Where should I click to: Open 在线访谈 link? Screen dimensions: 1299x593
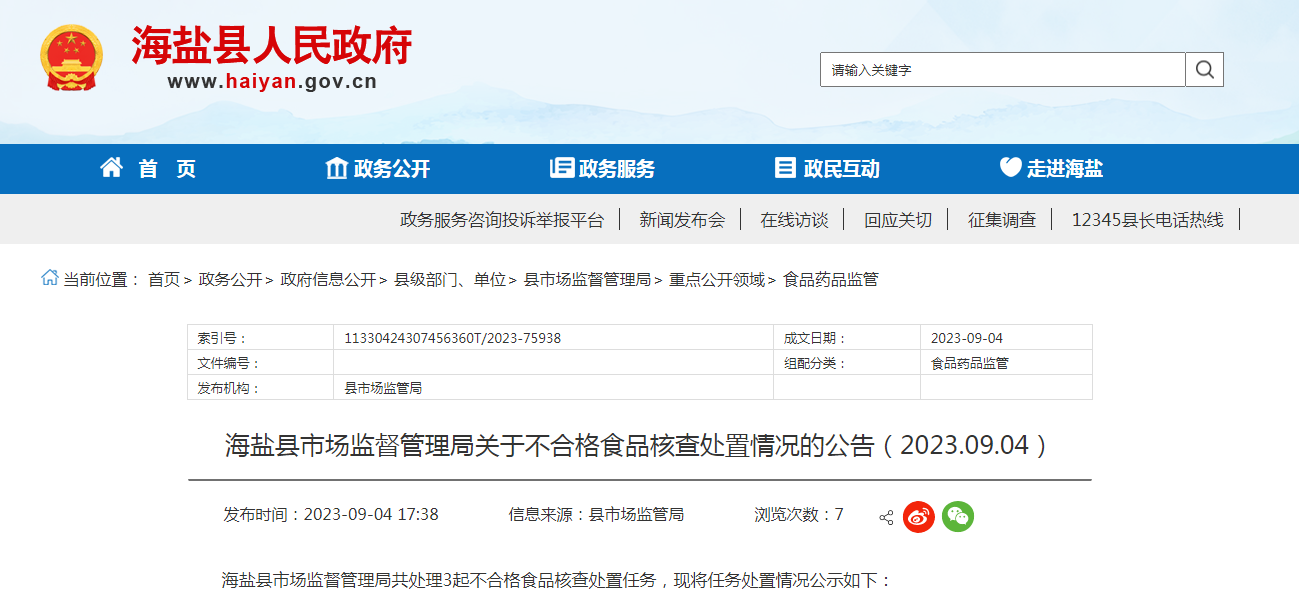(x=794, y=220)
